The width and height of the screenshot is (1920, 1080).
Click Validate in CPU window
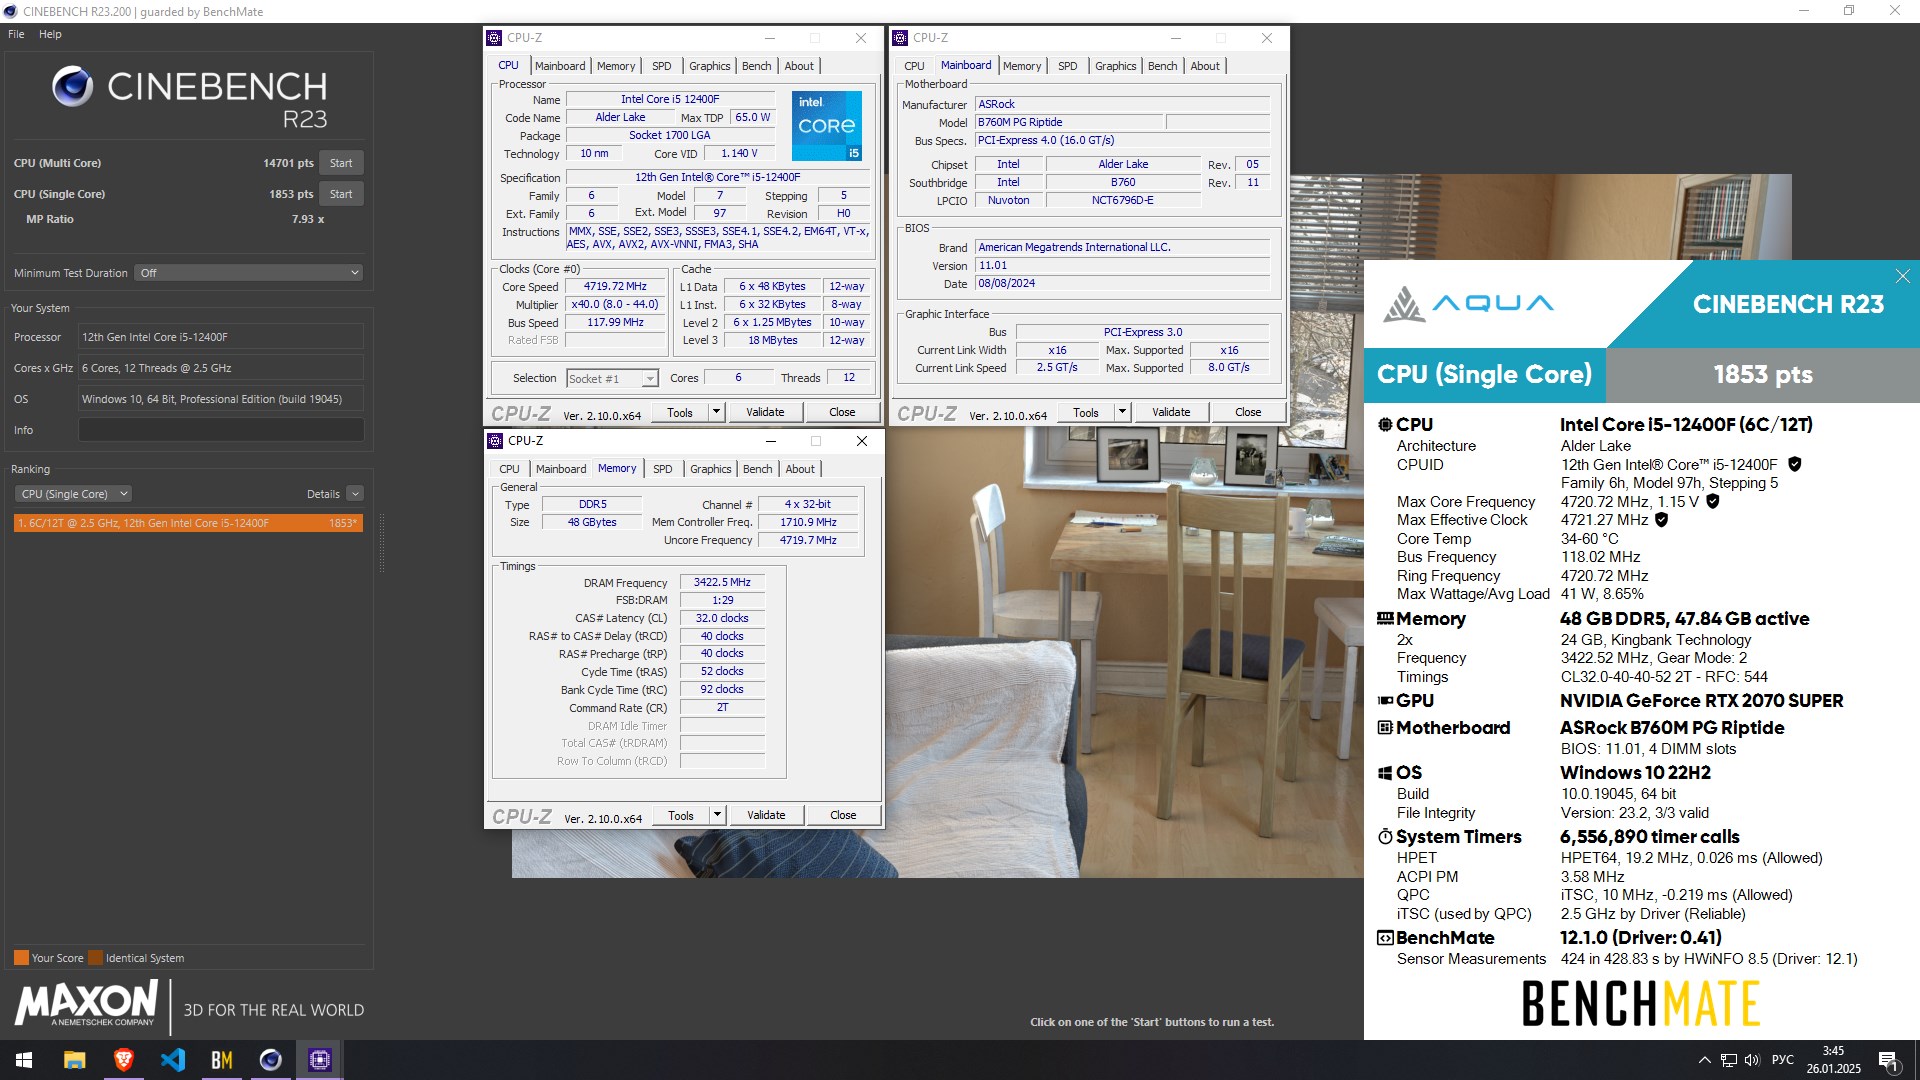click(x=765, y=412)
